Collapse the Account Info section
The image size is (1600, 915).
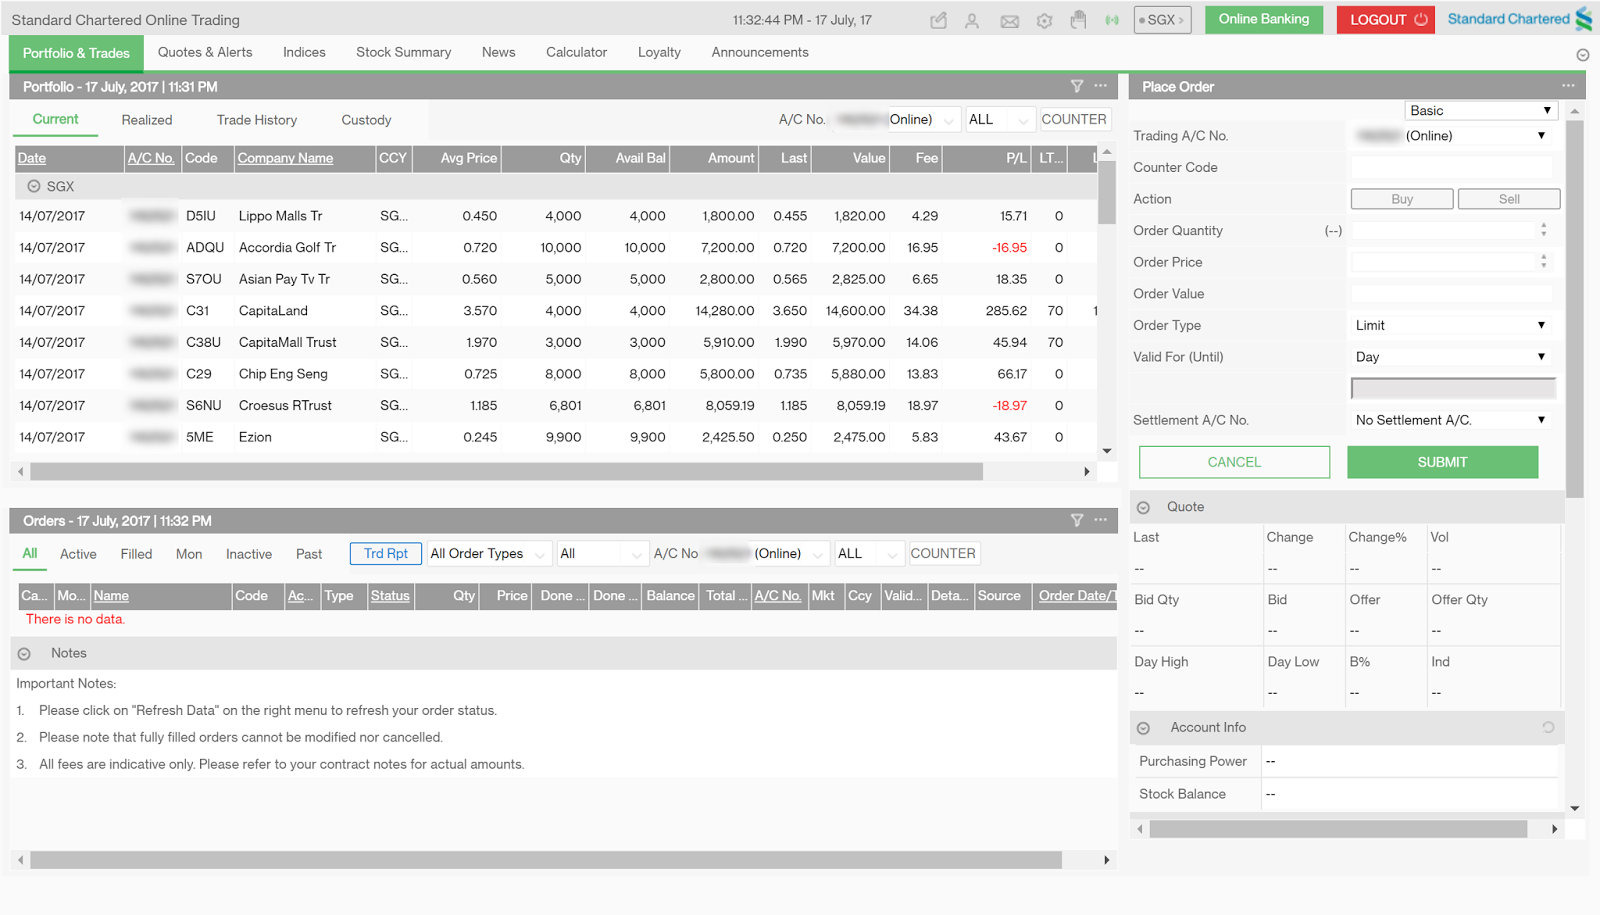pyautogui.click(x=1143, y=728)
